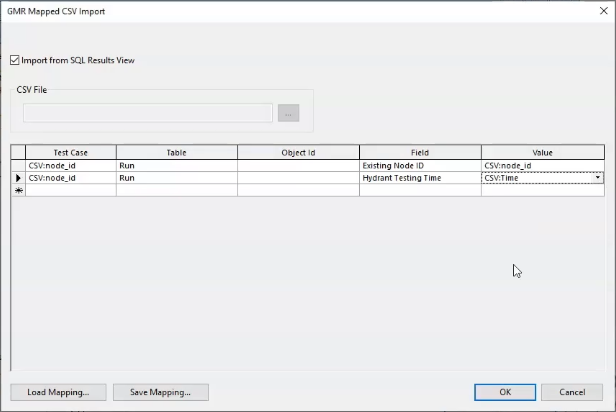Click Run cell in Hydrant Testing Time row

point(177,178)
